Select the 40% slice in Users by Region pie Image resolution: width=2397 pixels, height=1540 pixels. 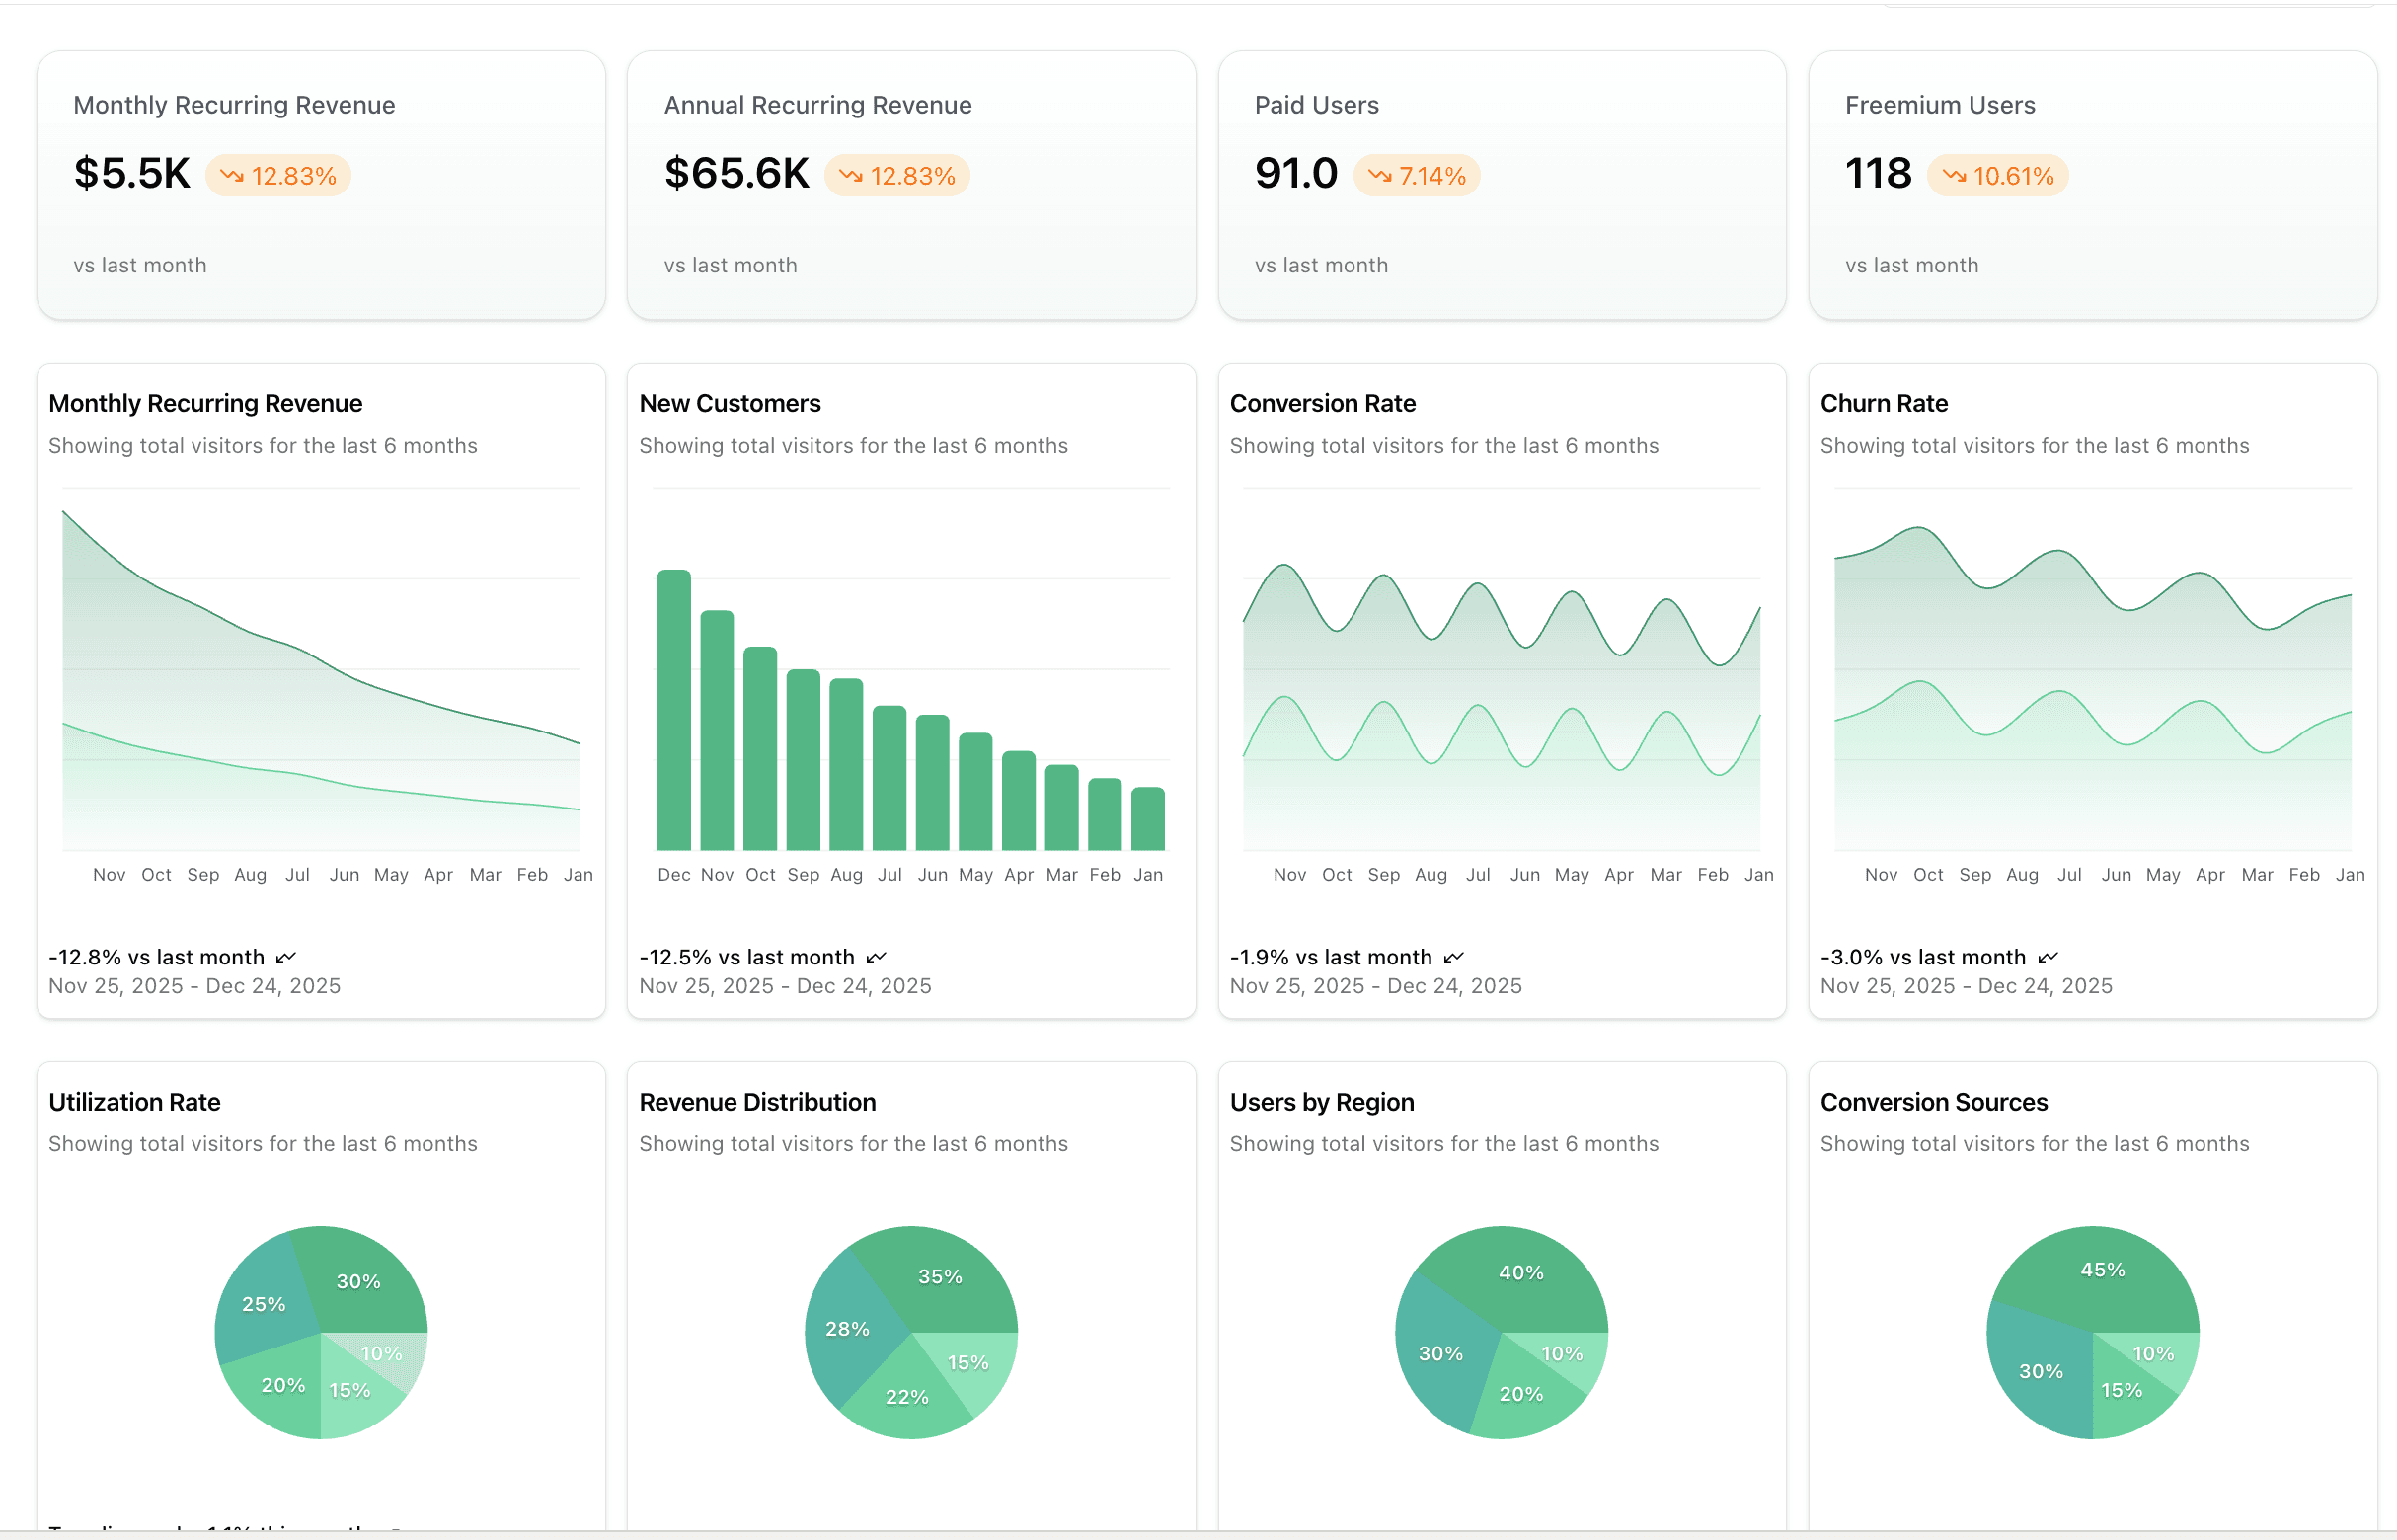[1520, 1273]
